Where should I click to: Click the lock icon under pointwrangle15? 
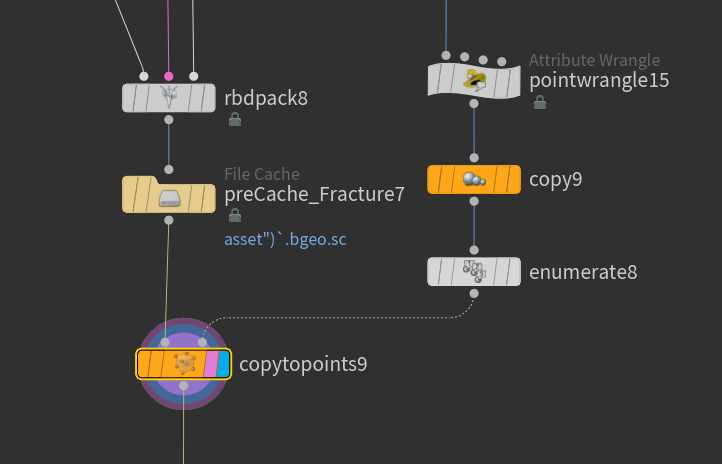(540, 102)
